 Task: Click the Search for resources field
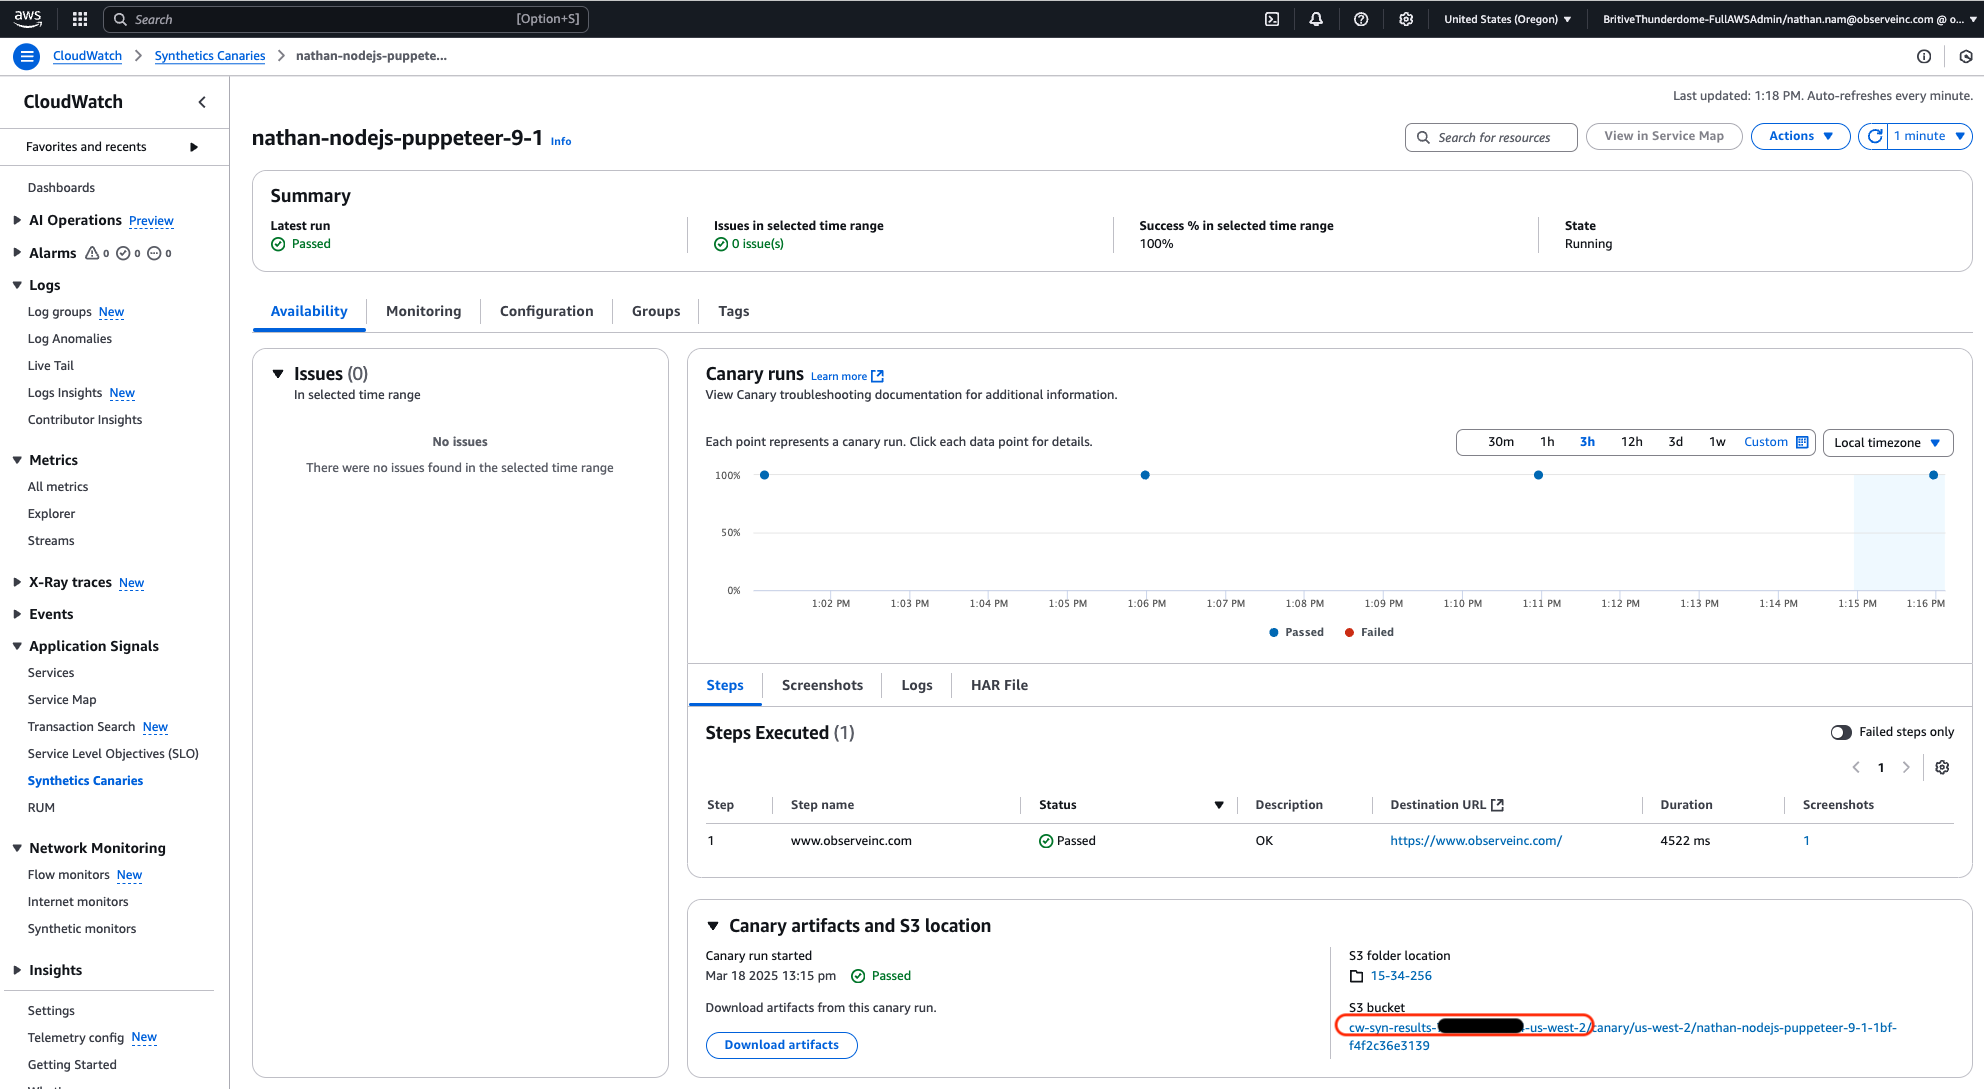[1491, 137]
